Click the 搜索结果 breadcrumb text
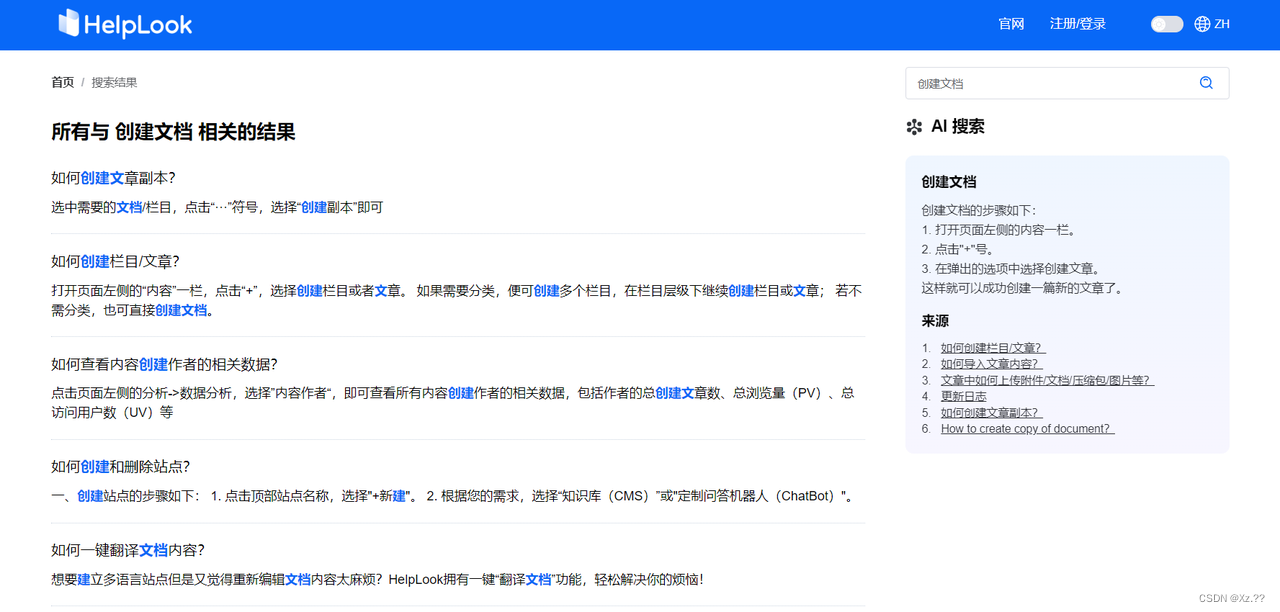The image size is (1280, 612). pos(115,82)
